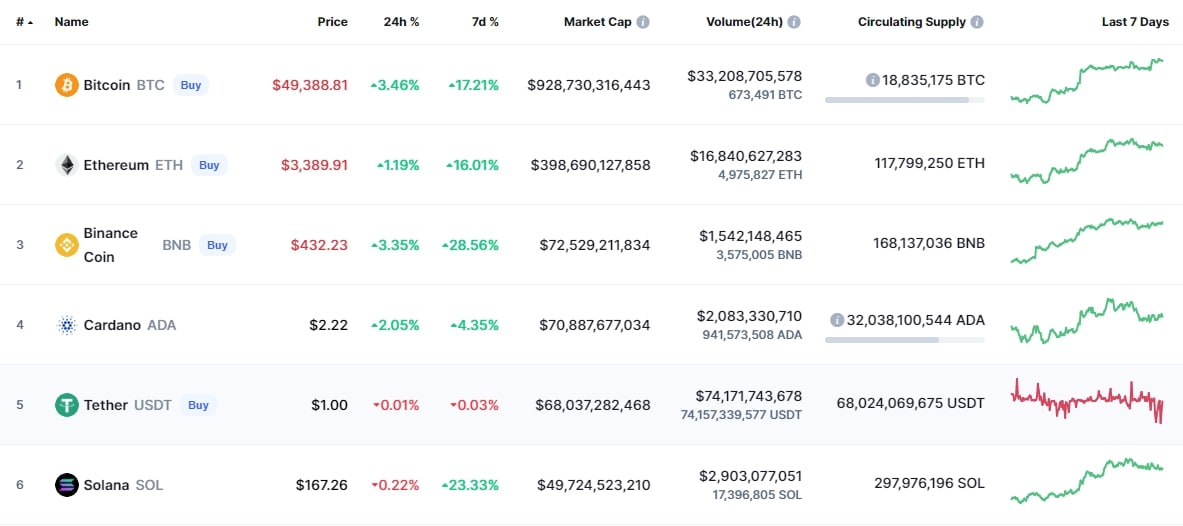Click Tether market cap $68,037,282,468
This screenshot has width=1183, height=526.
(x=593, y=405)
